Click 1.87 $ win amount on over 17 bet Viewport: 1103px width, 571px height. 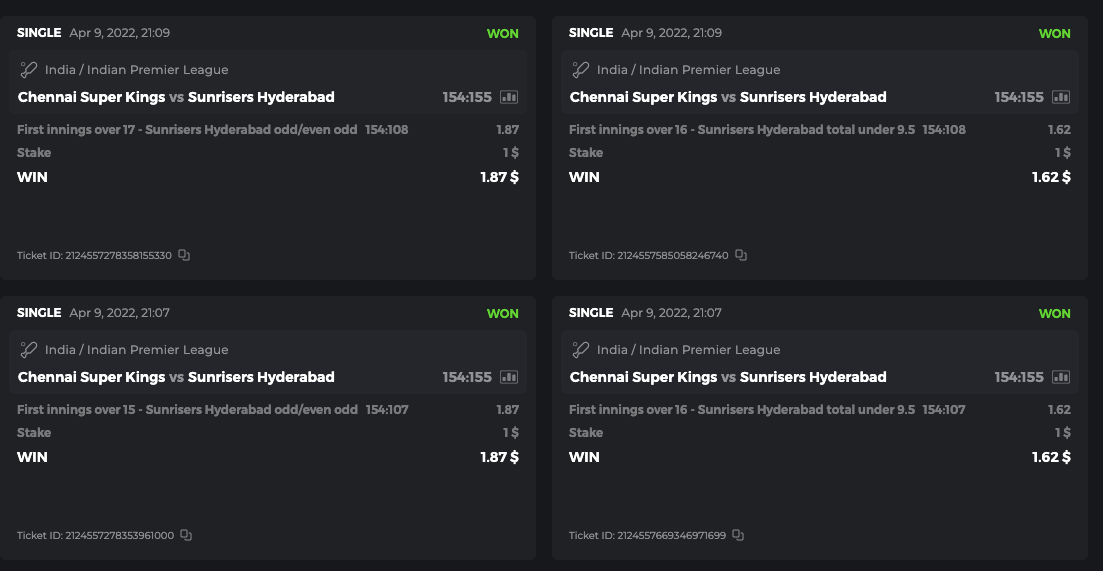499,177
